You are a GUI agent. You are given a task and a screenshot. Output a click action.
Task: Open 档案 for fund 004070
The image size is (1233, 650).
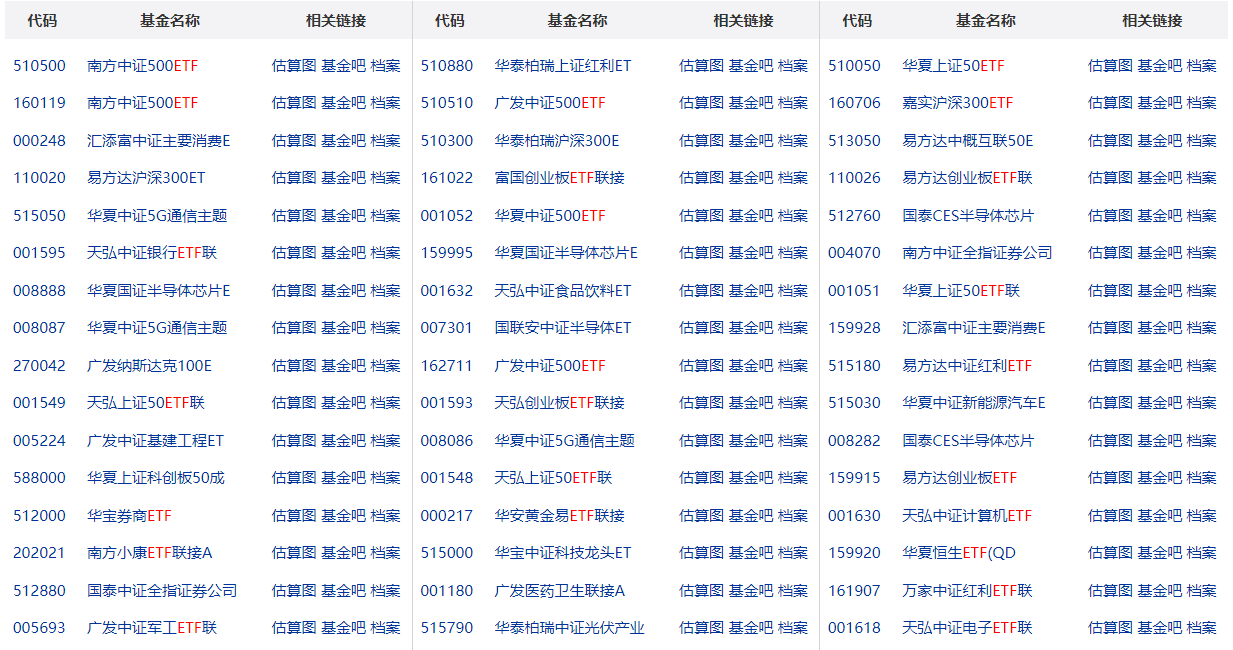coord(1202,253)
